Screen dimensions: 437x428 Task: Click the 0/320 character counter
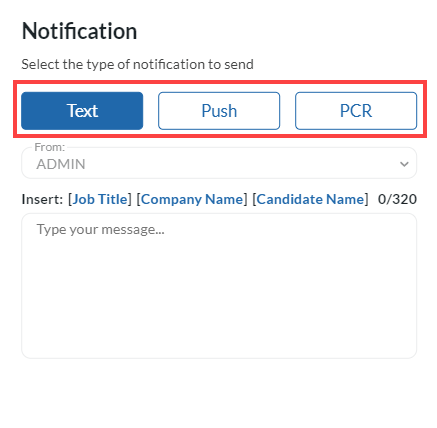(x=397, y=199)
